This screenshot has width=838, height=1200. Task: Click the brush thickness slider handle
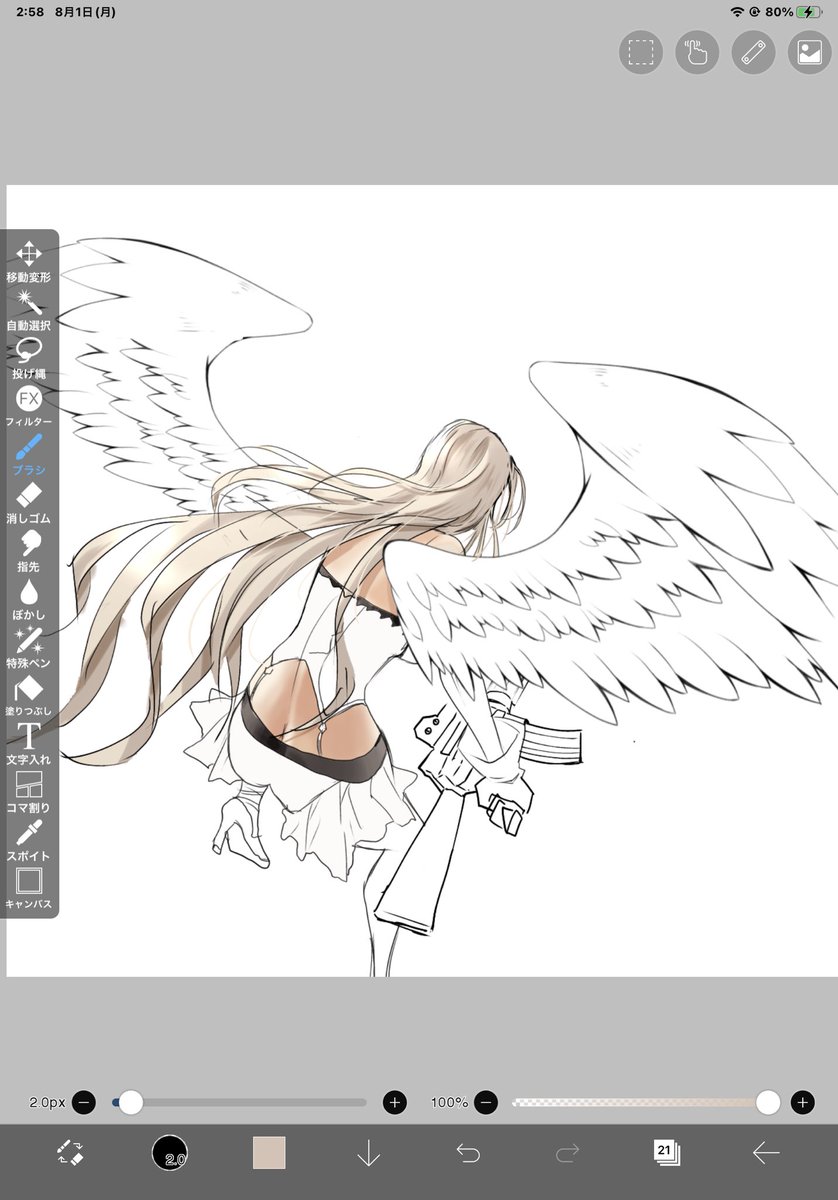point(131,1102)
